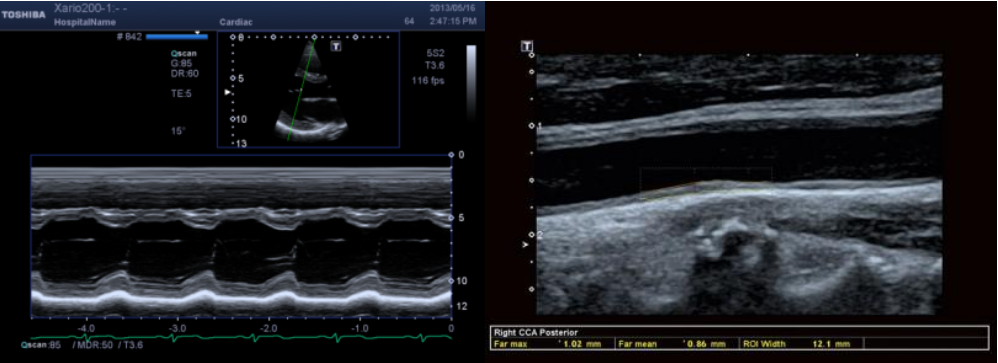Click the T orientation marker on cardiac sector thumbnail
Image resolution: width=998 pixels, height=363 pixels.
pyautogui.click(x=336, y=46)
